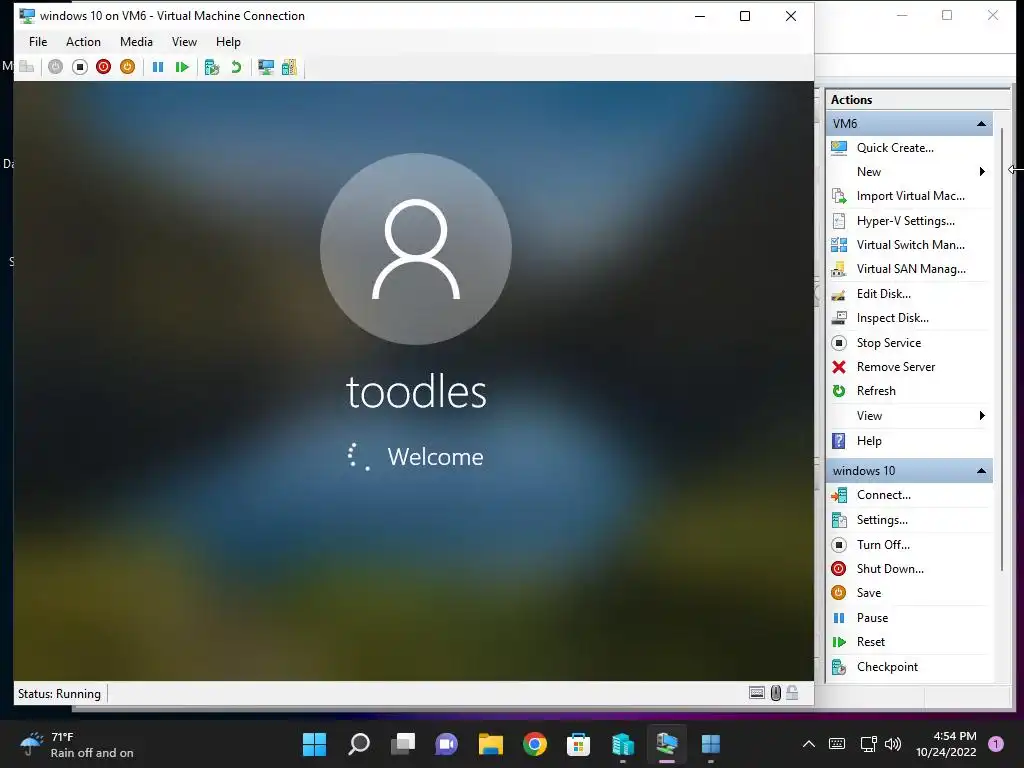Click Pause in Actions pane

(872, 618)
